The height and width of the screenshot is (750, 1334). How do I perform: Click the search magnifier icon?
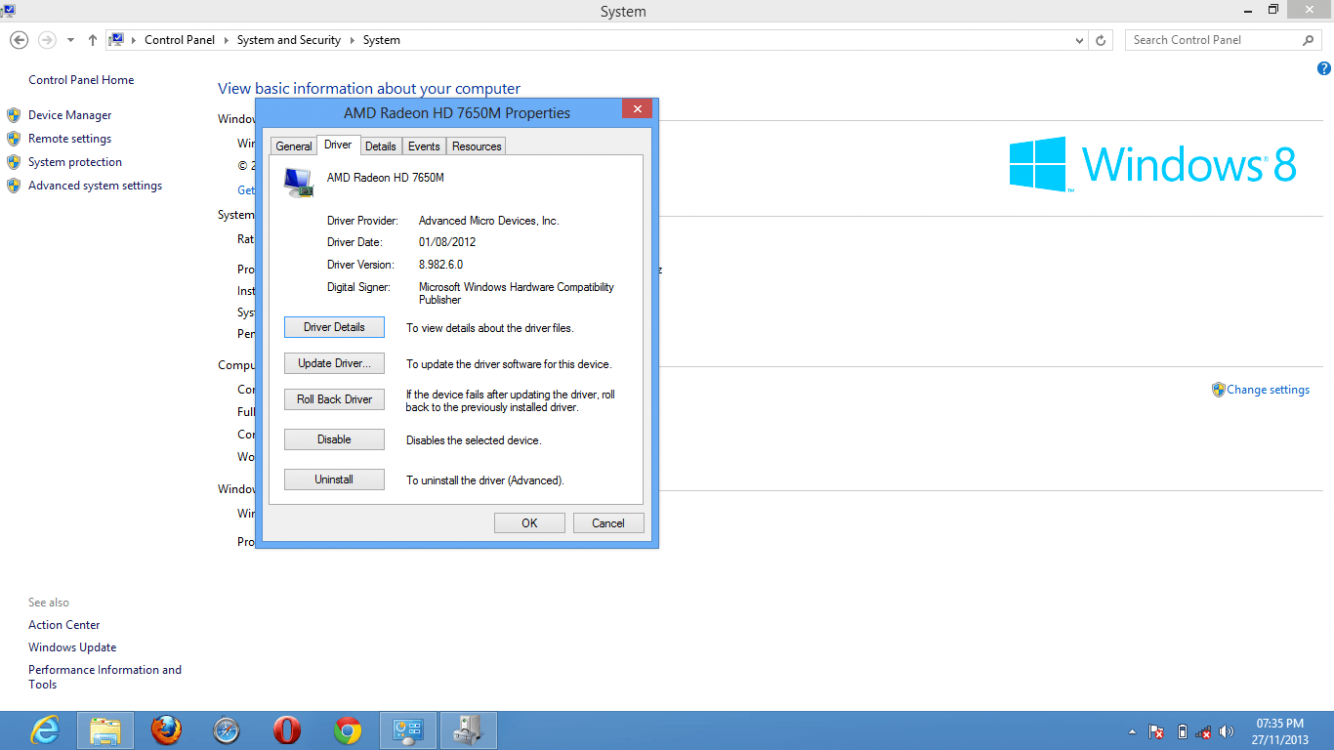coord(1308,40)
